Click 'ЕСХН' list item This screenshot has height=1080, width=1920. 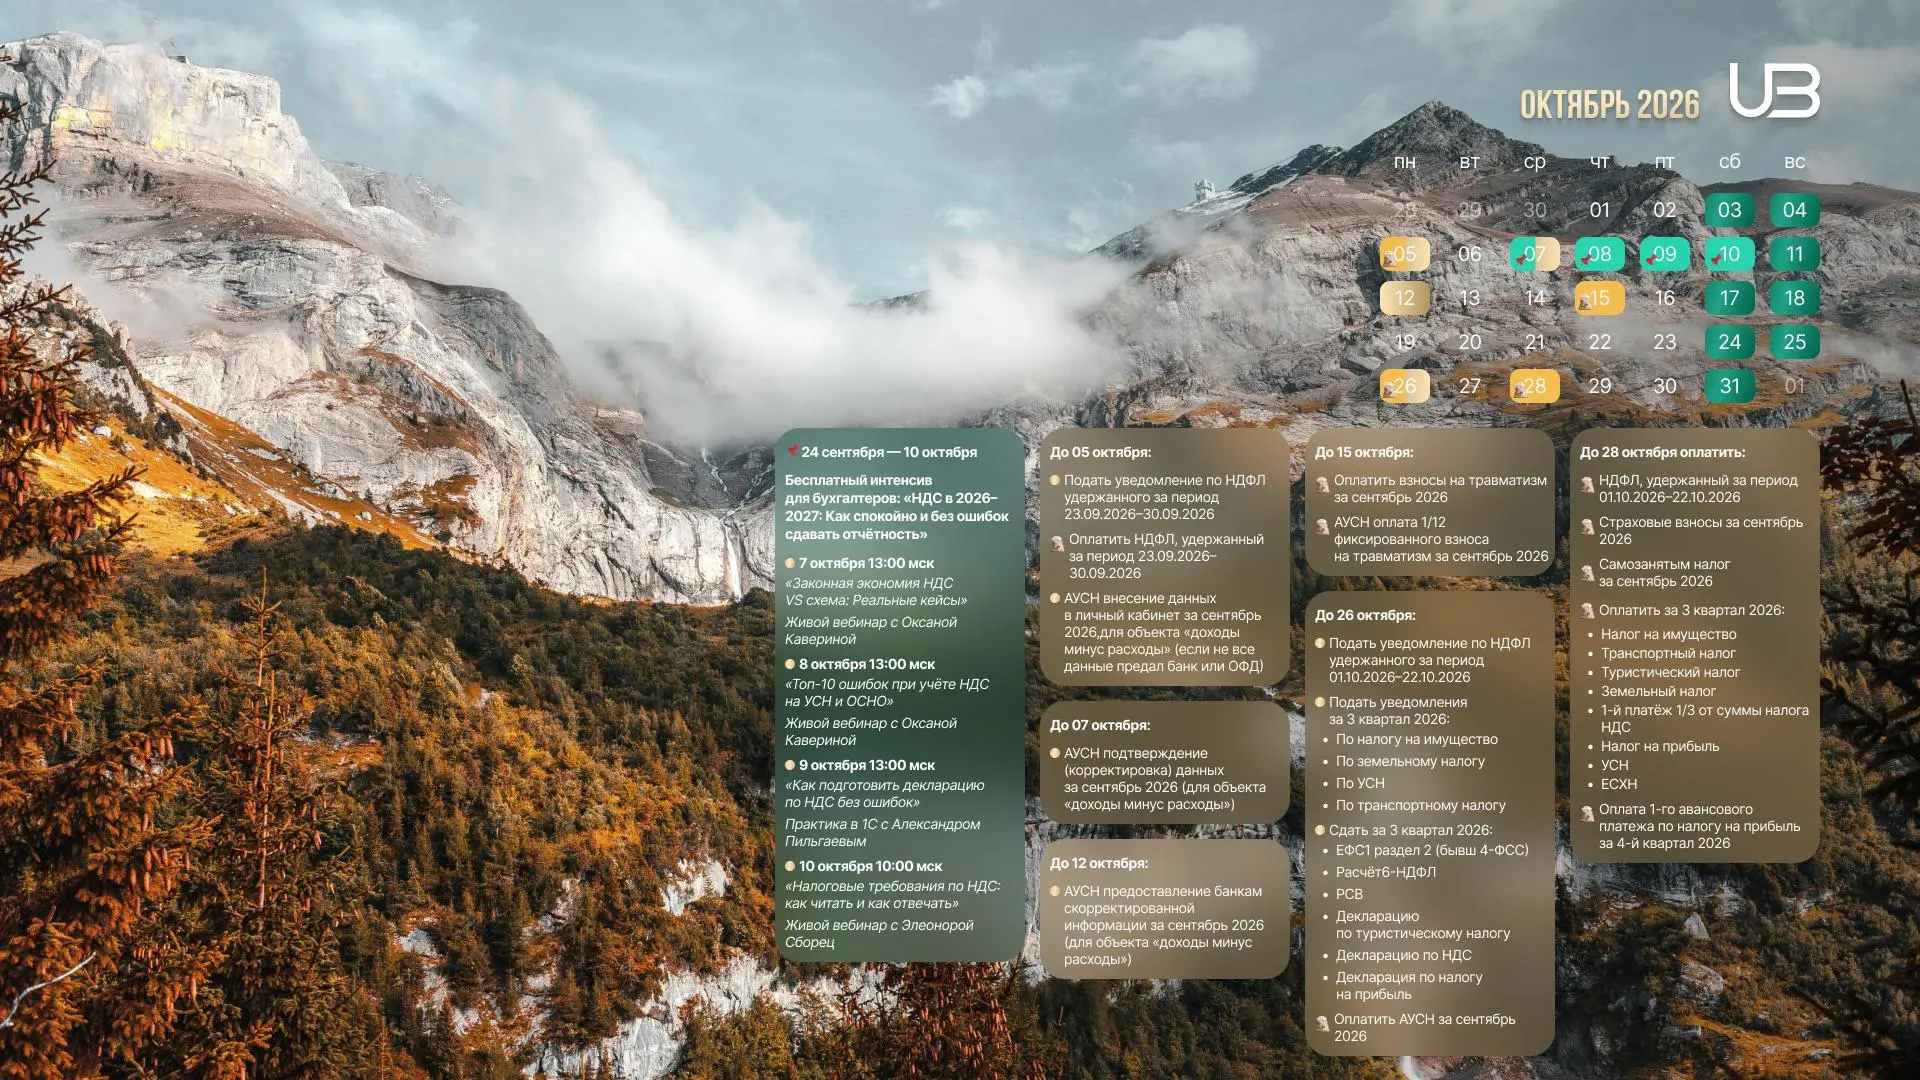click(1619, 784)
